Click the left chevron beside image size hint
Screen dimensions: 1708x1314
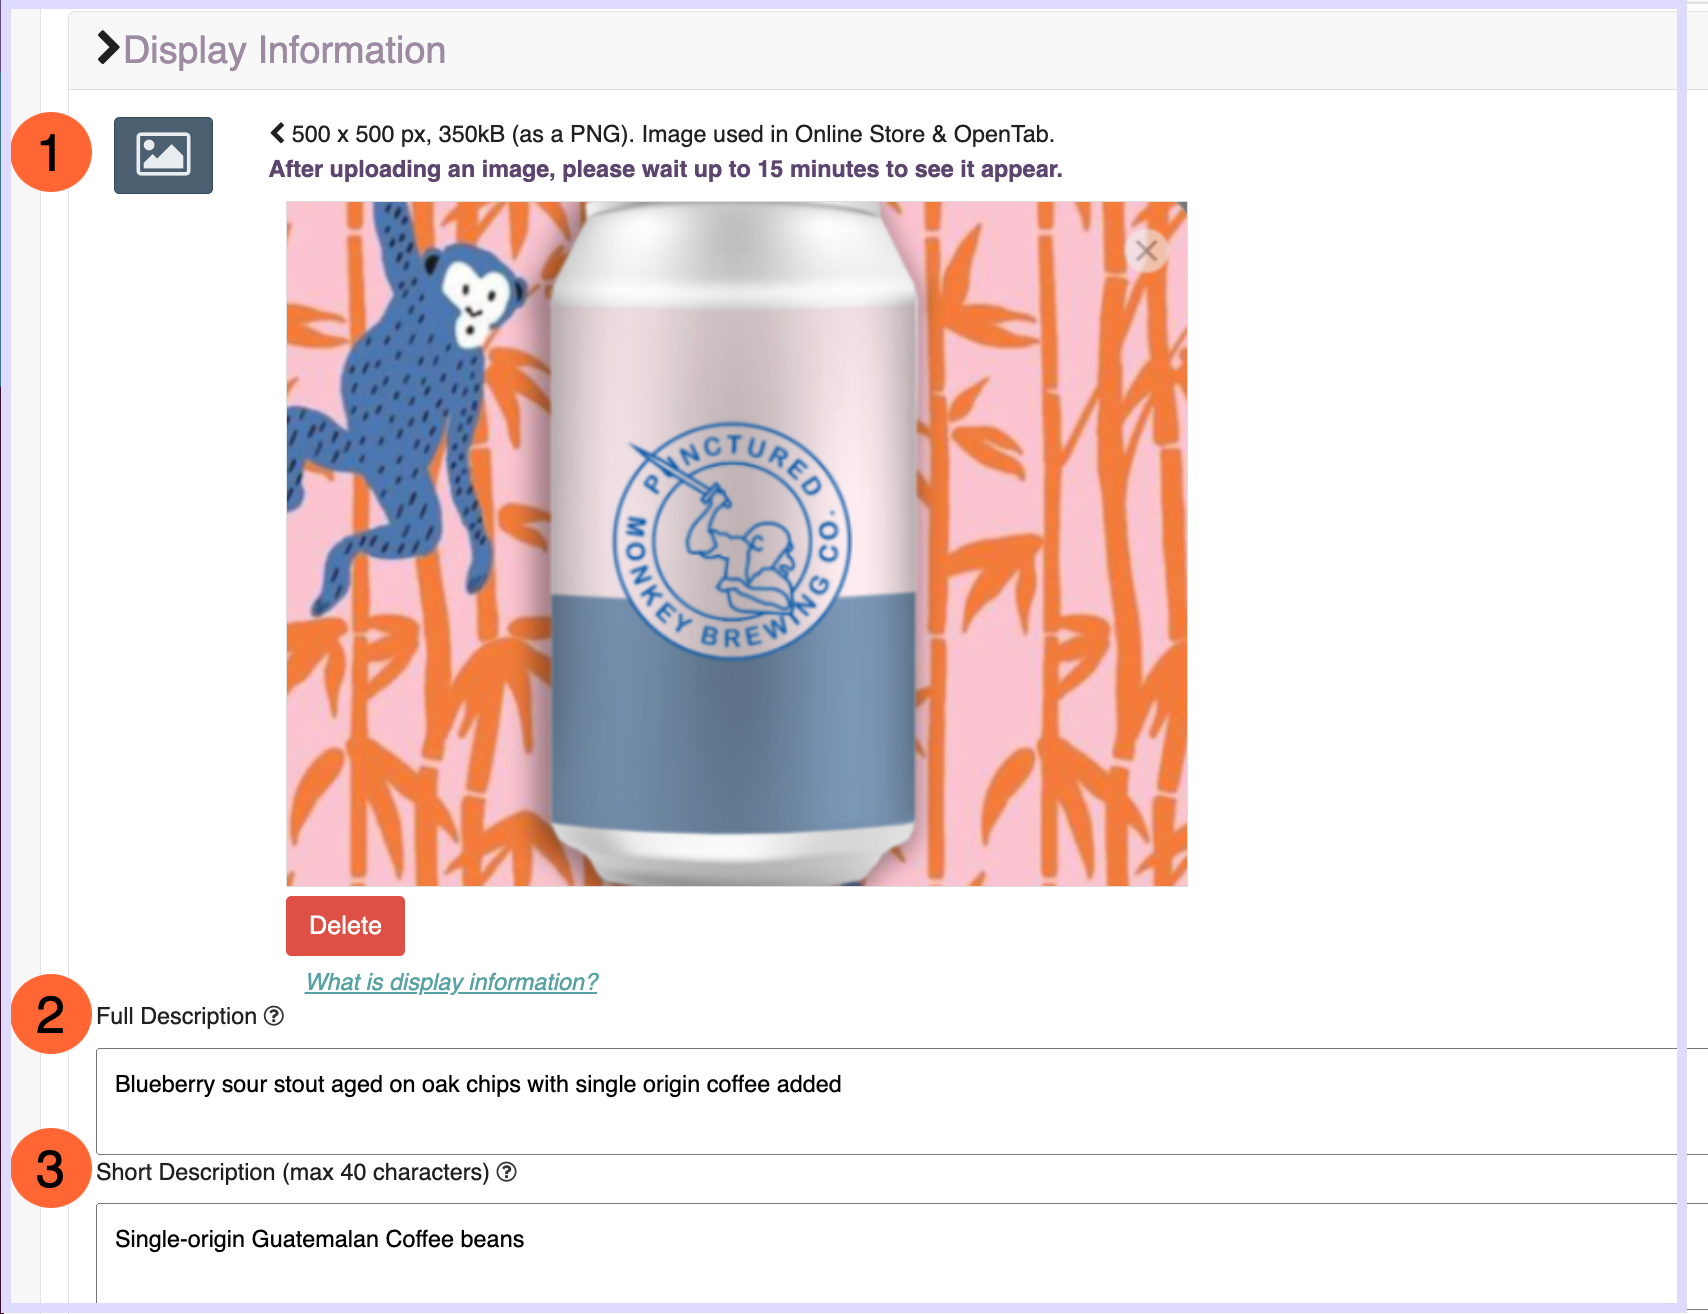tap(277, 133)
